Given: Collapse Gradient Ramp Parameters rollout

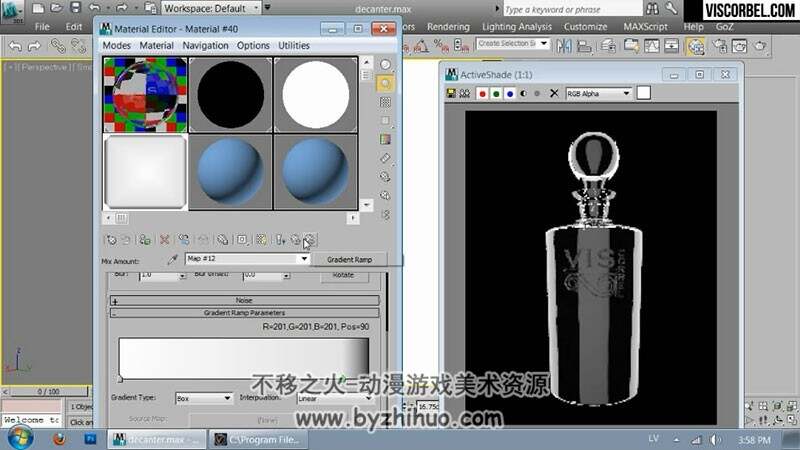Looking at the screenshot, I should coord(244,313).
